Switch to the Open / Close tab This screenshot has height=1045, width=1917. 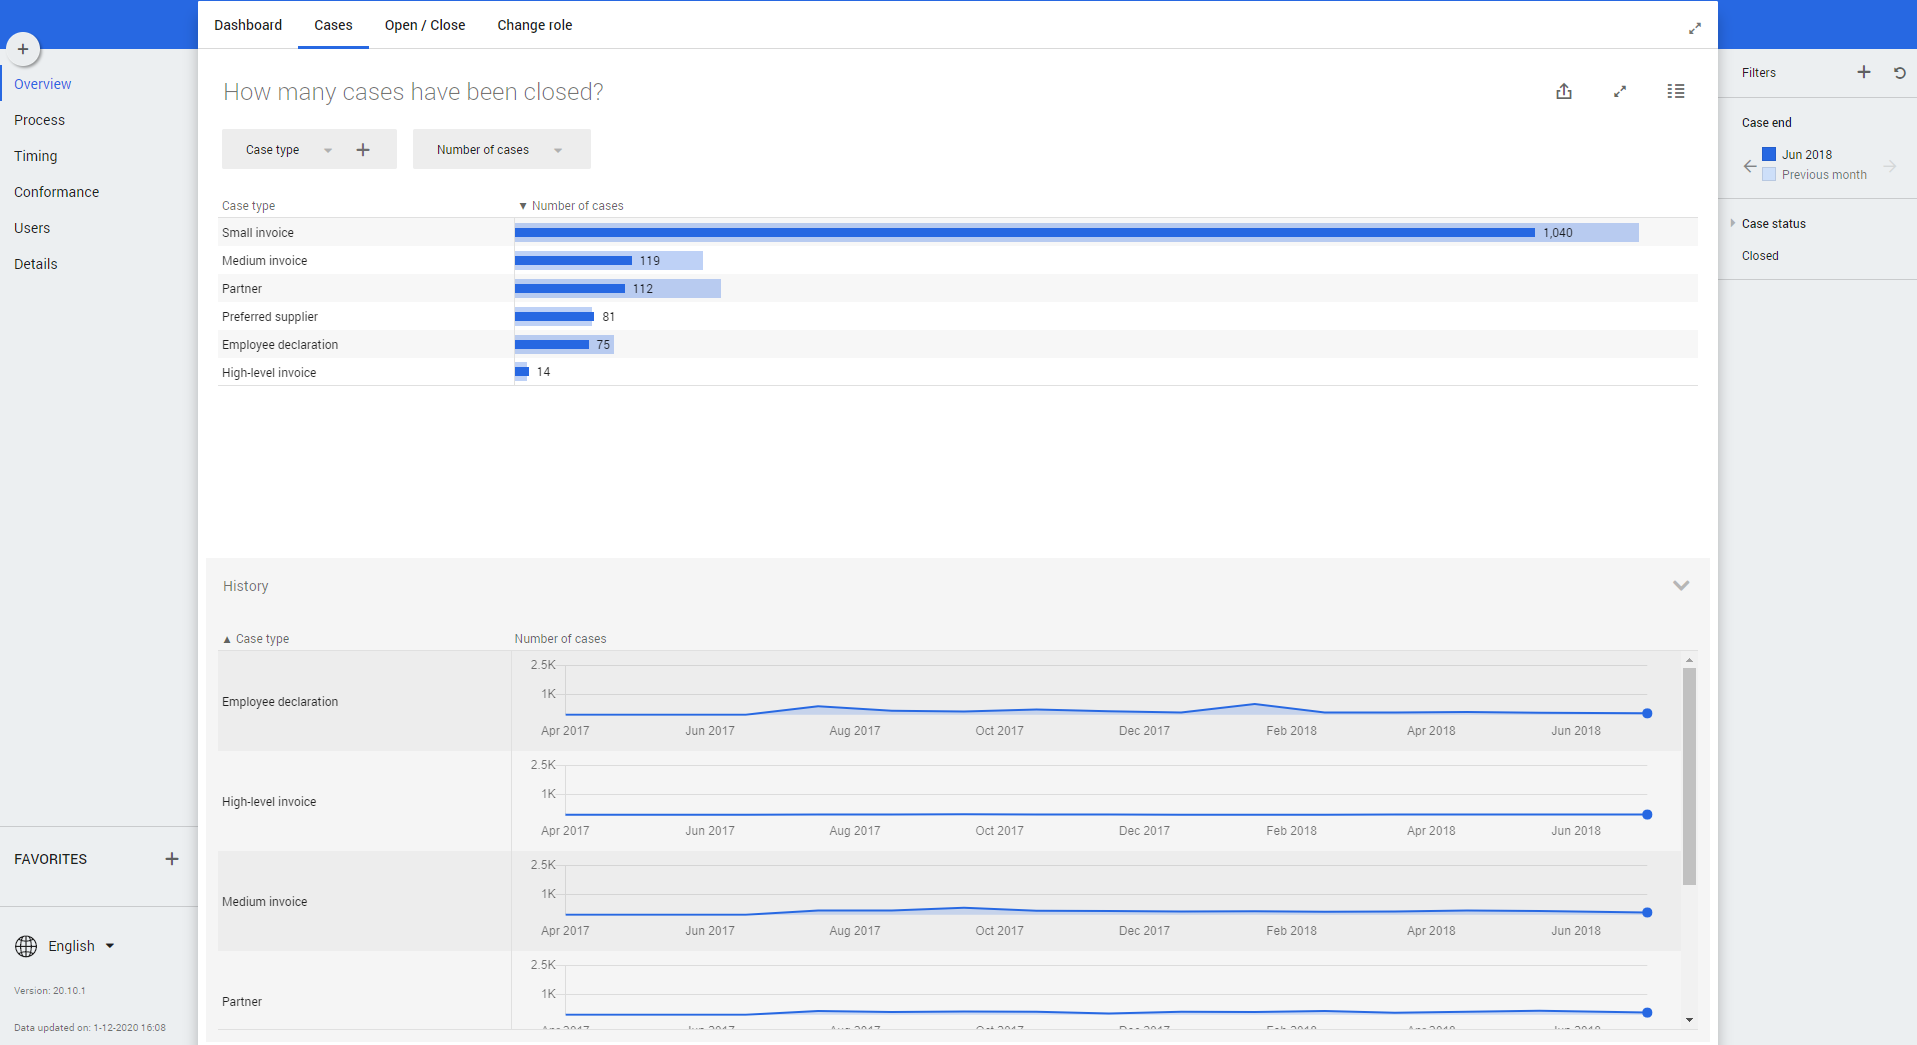coord(425,25)
